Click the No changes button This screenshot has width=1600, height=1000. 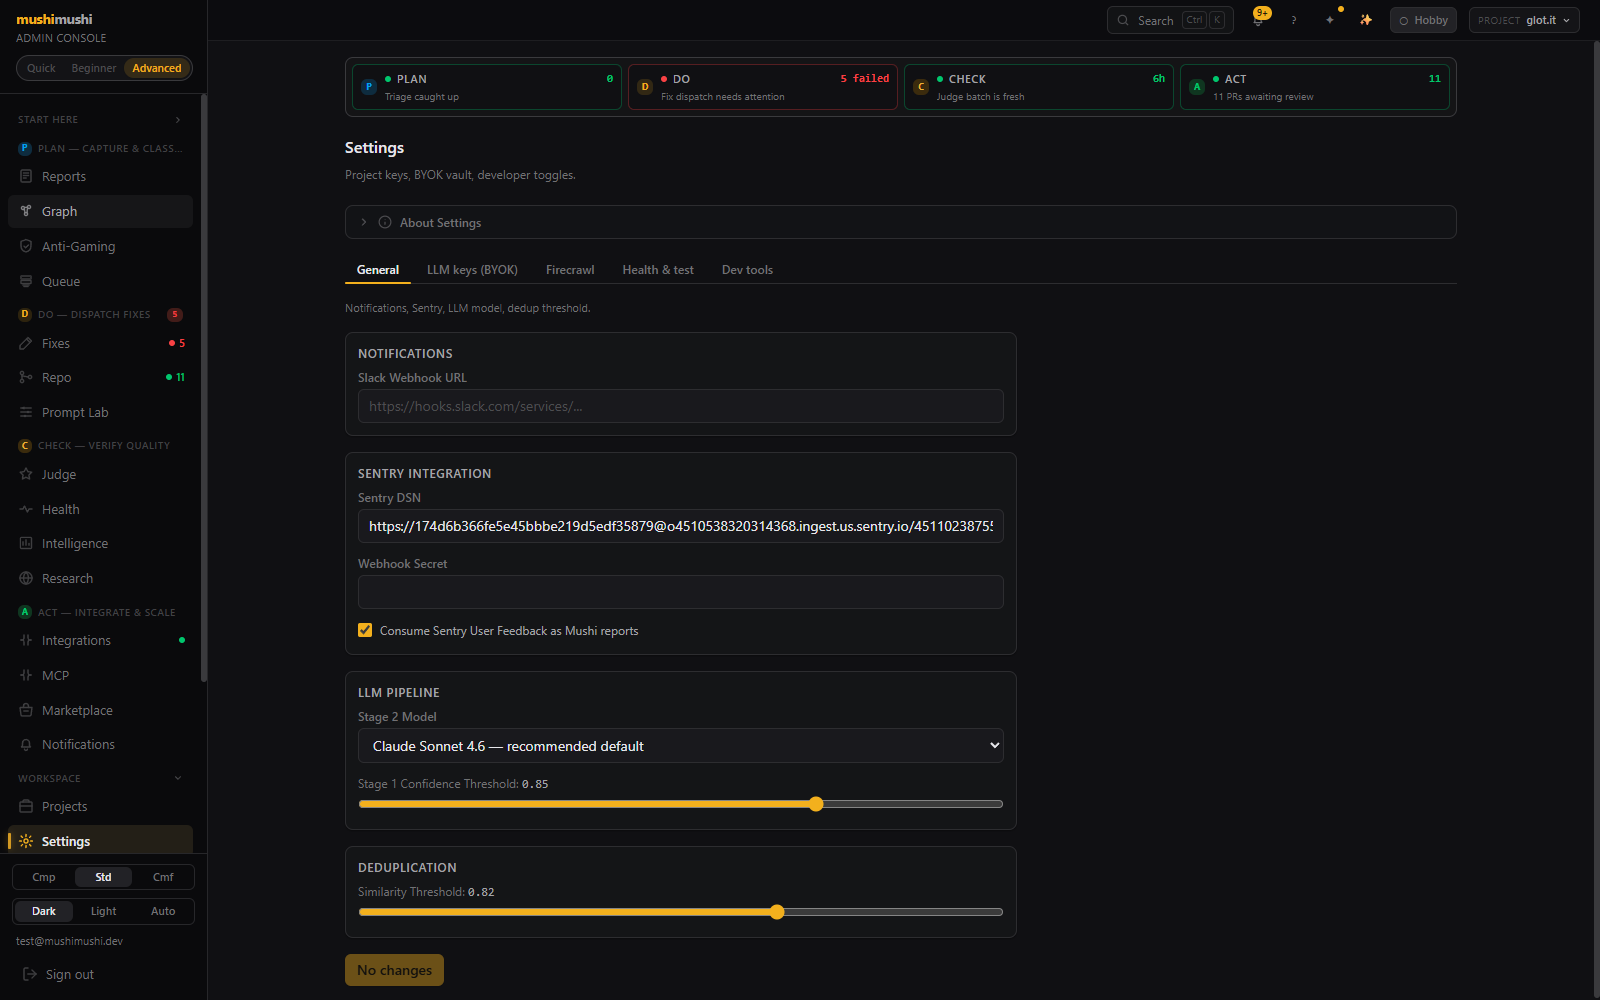394,970
